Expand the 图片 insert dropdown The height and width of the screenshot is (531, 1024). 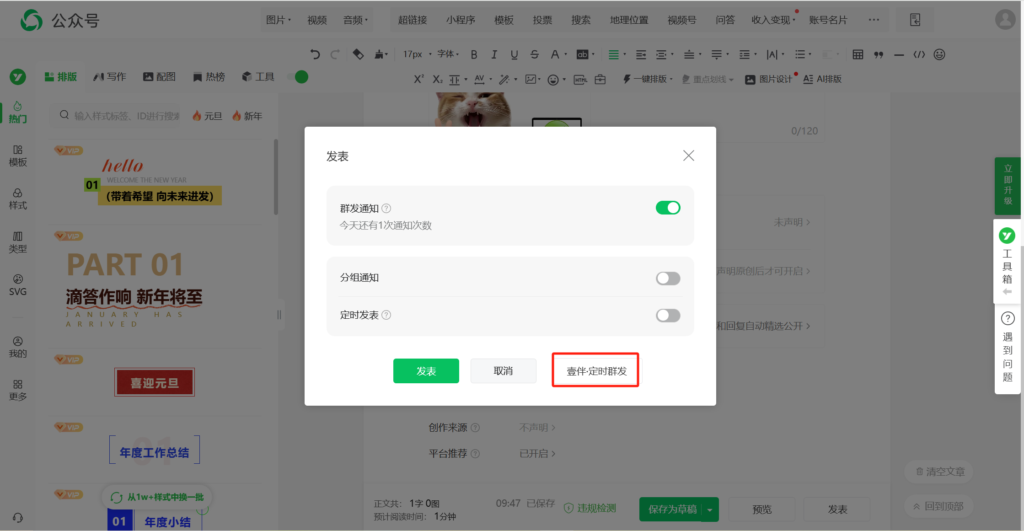click(x=279, y=20)
